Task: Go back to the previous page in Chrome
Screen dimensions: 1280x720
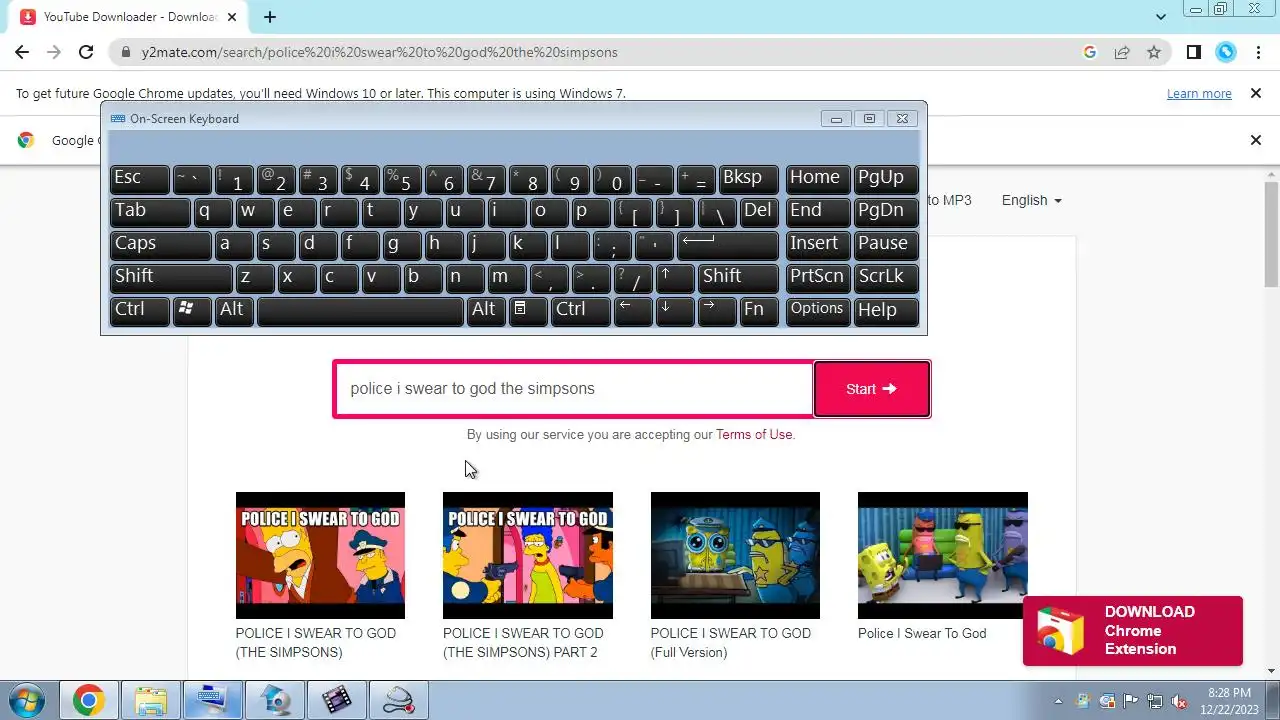Action: tap(22, 52)
